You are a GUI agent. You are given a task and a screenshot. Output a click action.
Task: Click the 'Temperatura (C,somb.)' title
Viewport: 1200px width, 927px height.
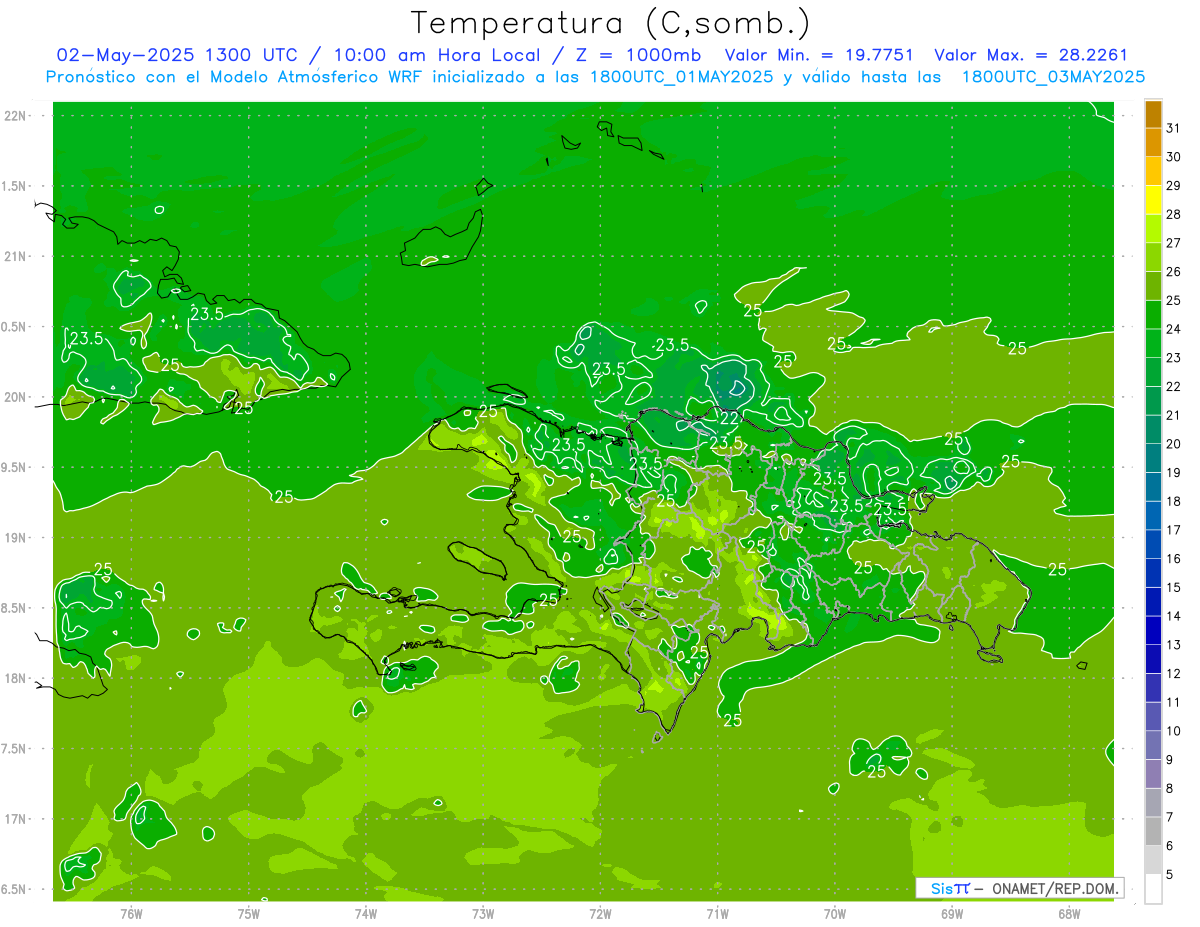point(611,23)
